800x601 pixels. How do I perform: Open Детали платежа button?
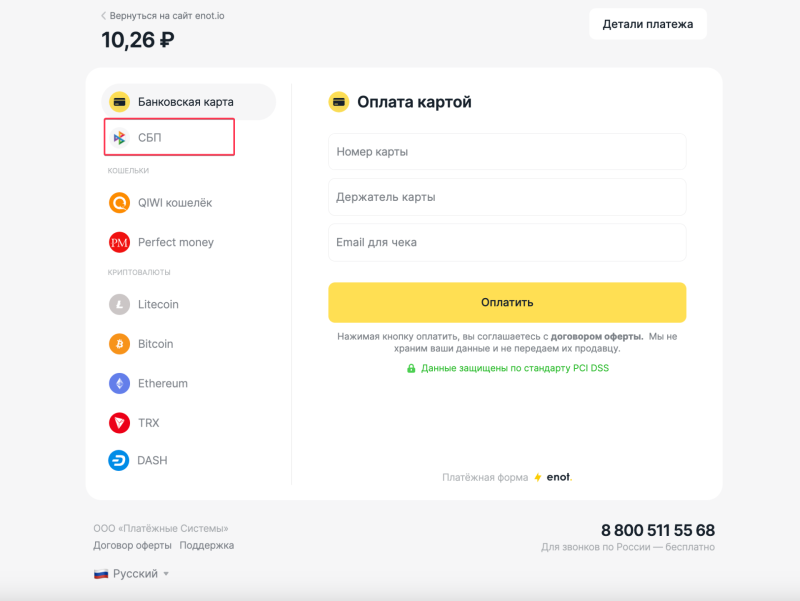click(x=648, y=24)
